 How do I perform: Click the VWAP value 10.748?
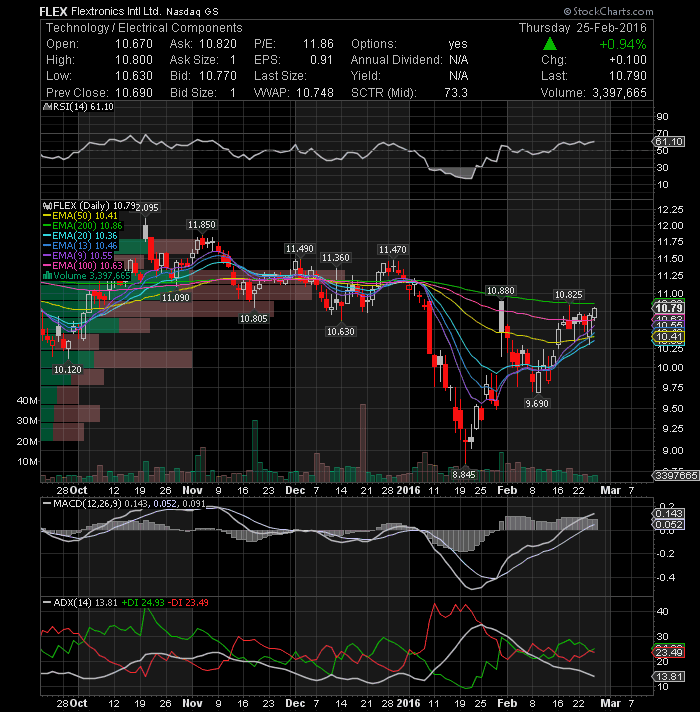[315, 93]
